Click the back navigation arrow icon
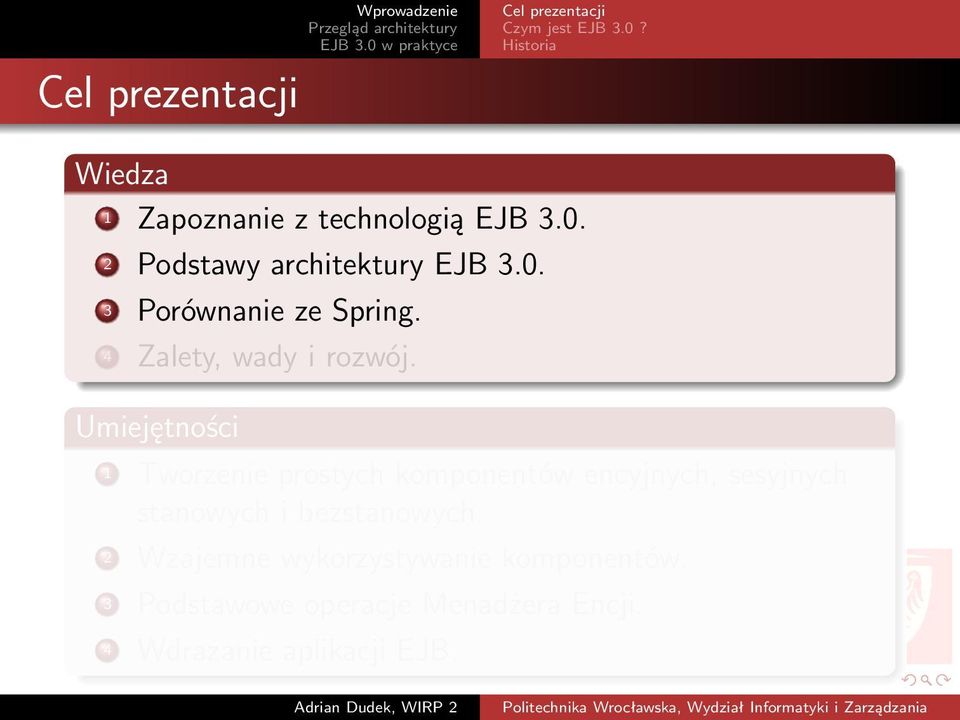The image size is (960, 720). pyautogui.click(x=909, y=680)
